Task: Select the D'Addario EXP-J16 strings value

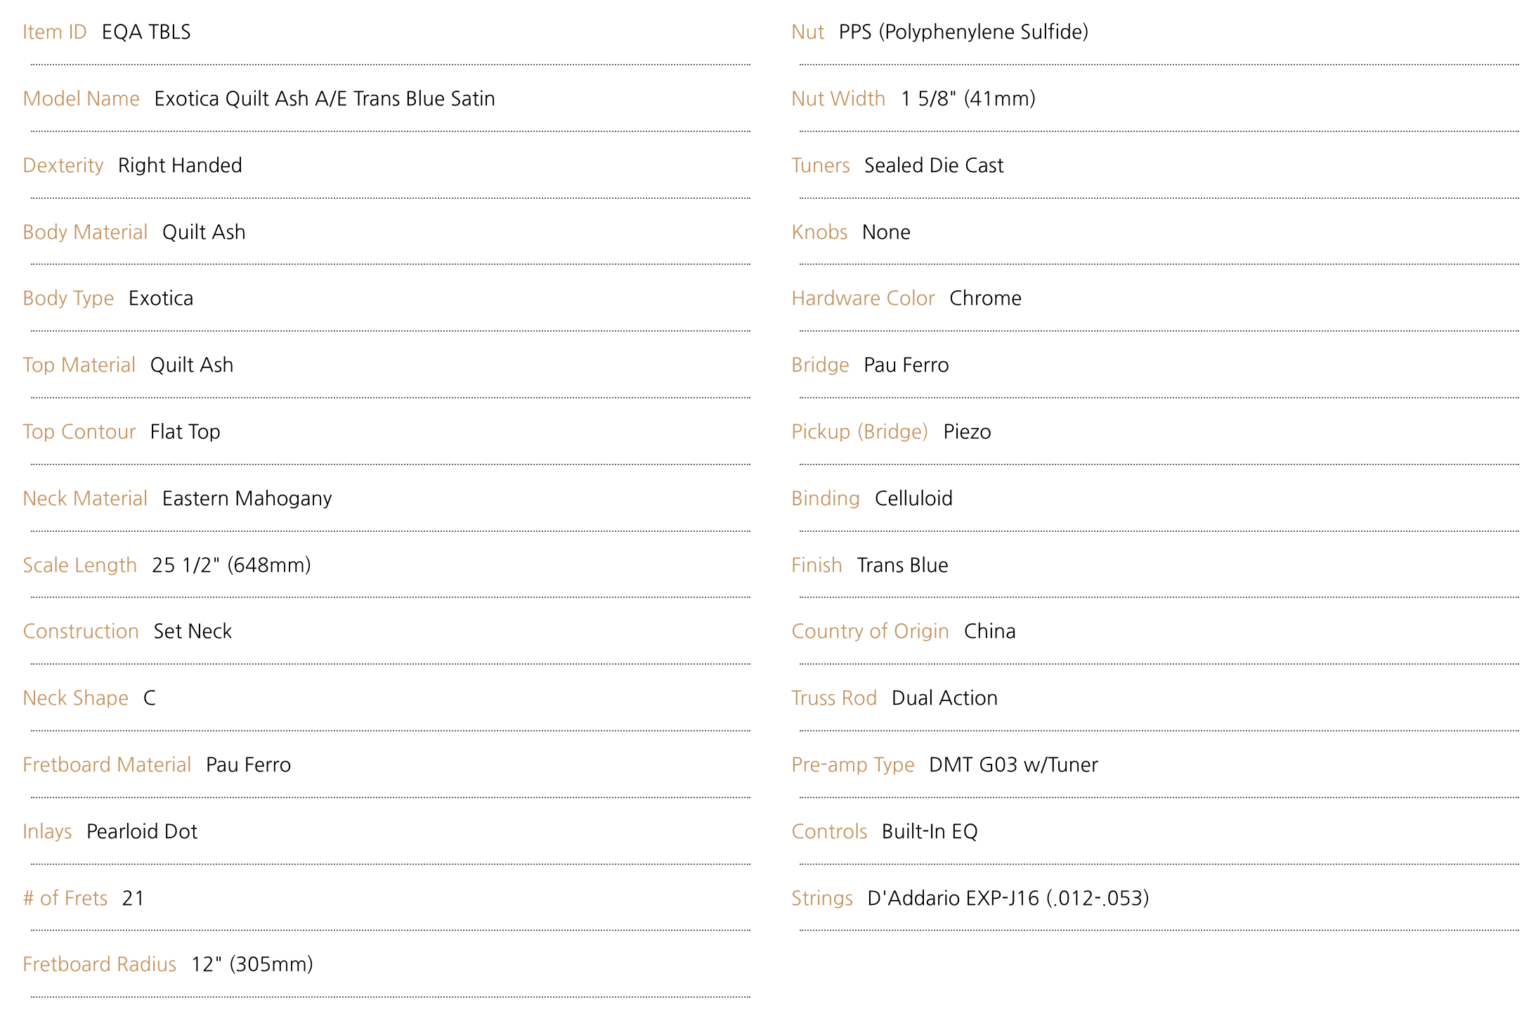Action: (1008, 899)
